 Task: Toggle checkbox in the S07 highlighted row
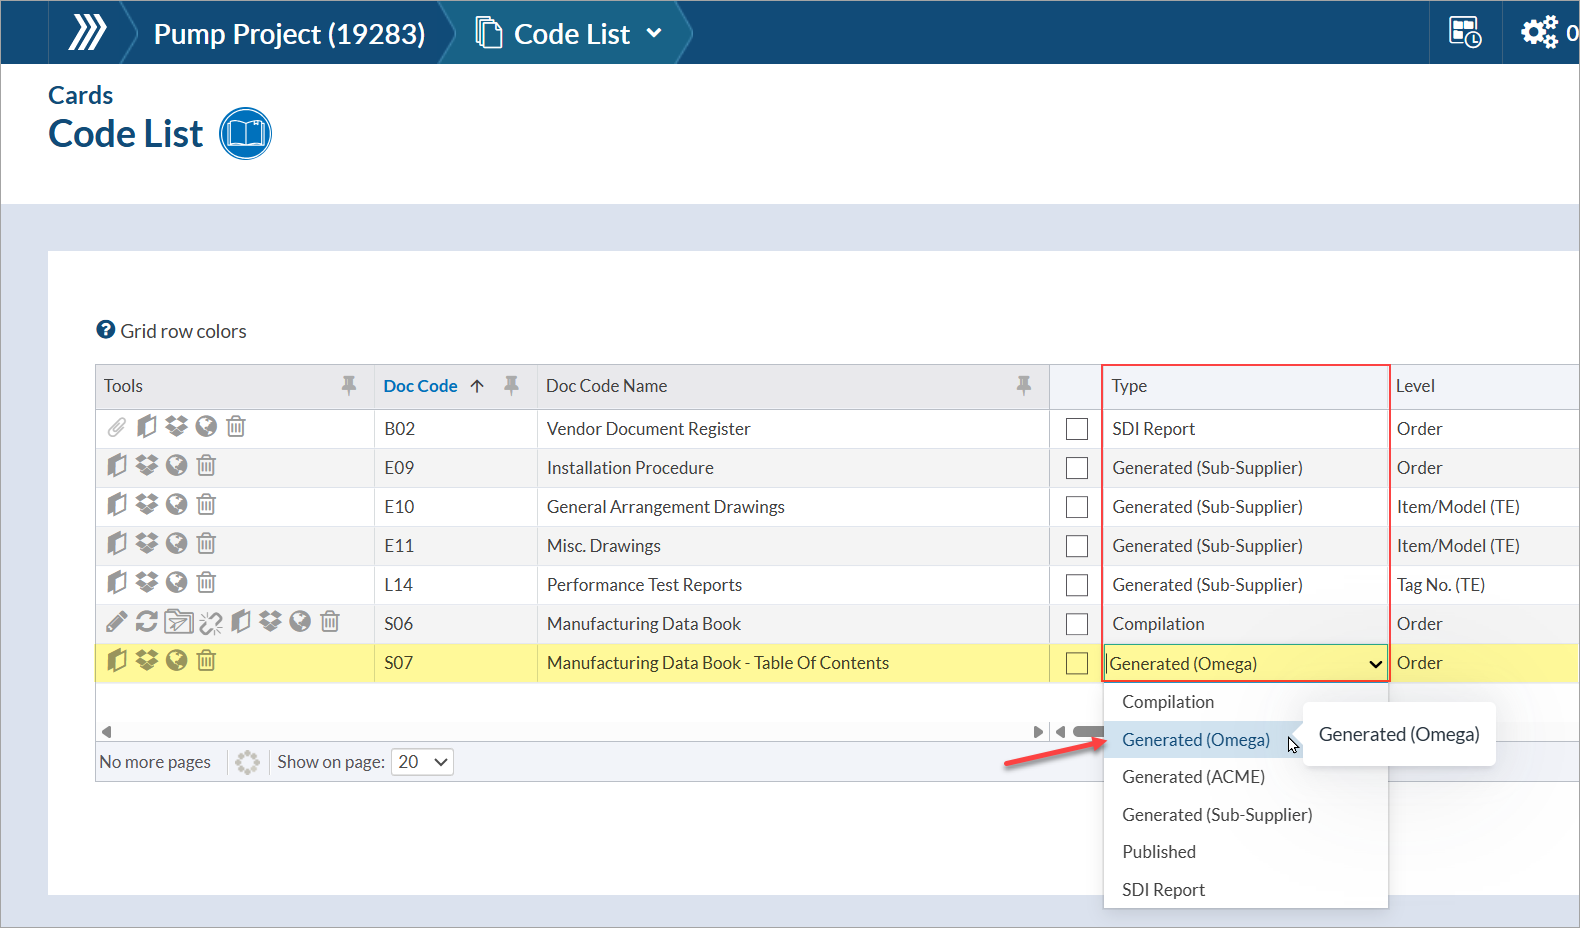coord(1077,663)
